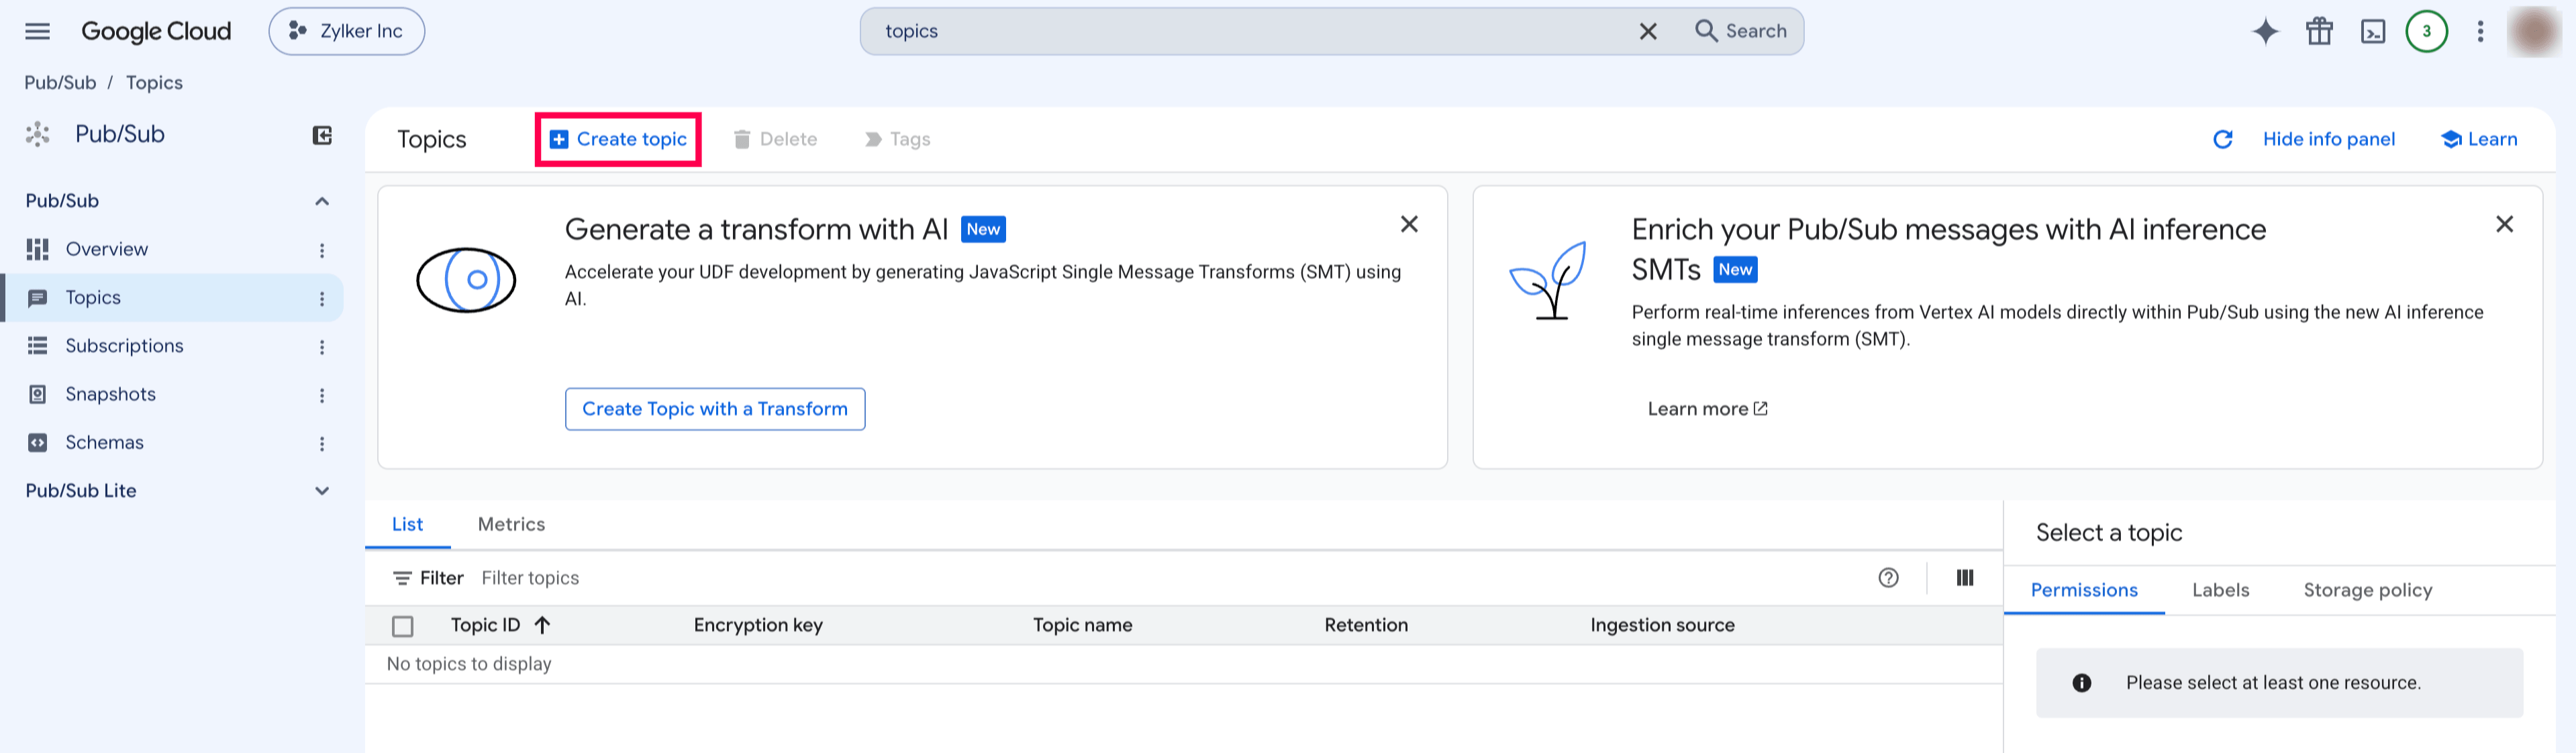2576x753 pixels.
Task: Expand the Pub/Sub Lite section
Action: point(322,491)
